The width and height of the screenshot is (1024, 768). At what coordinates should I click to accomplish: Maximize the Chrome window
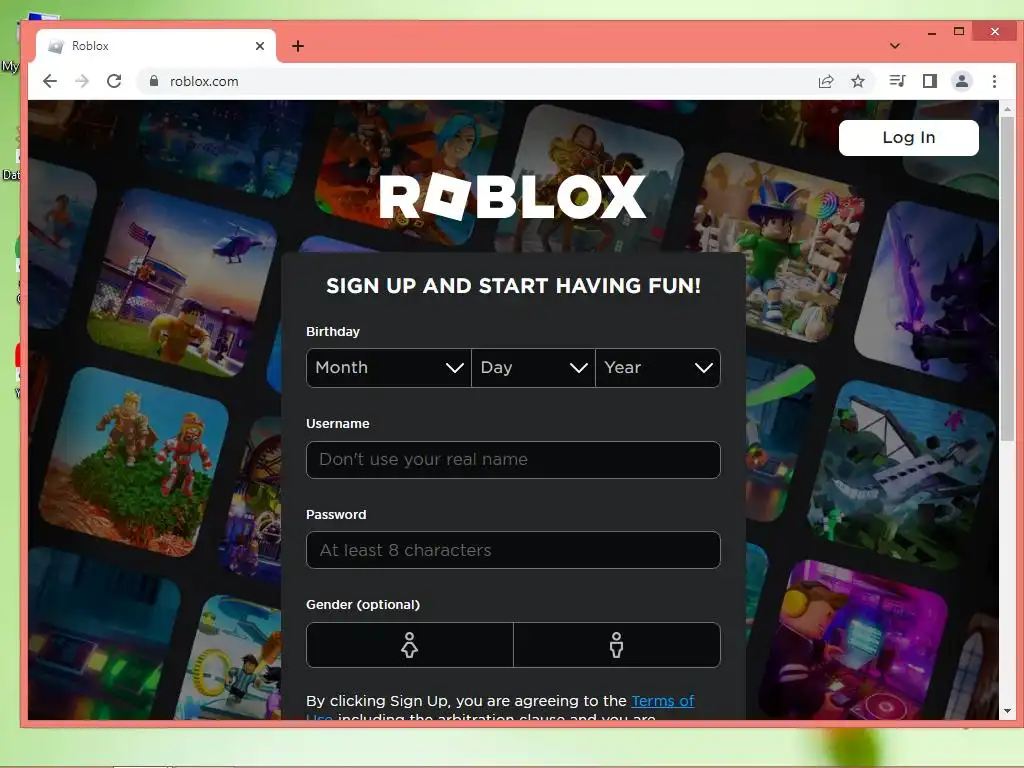pos(959,31)
